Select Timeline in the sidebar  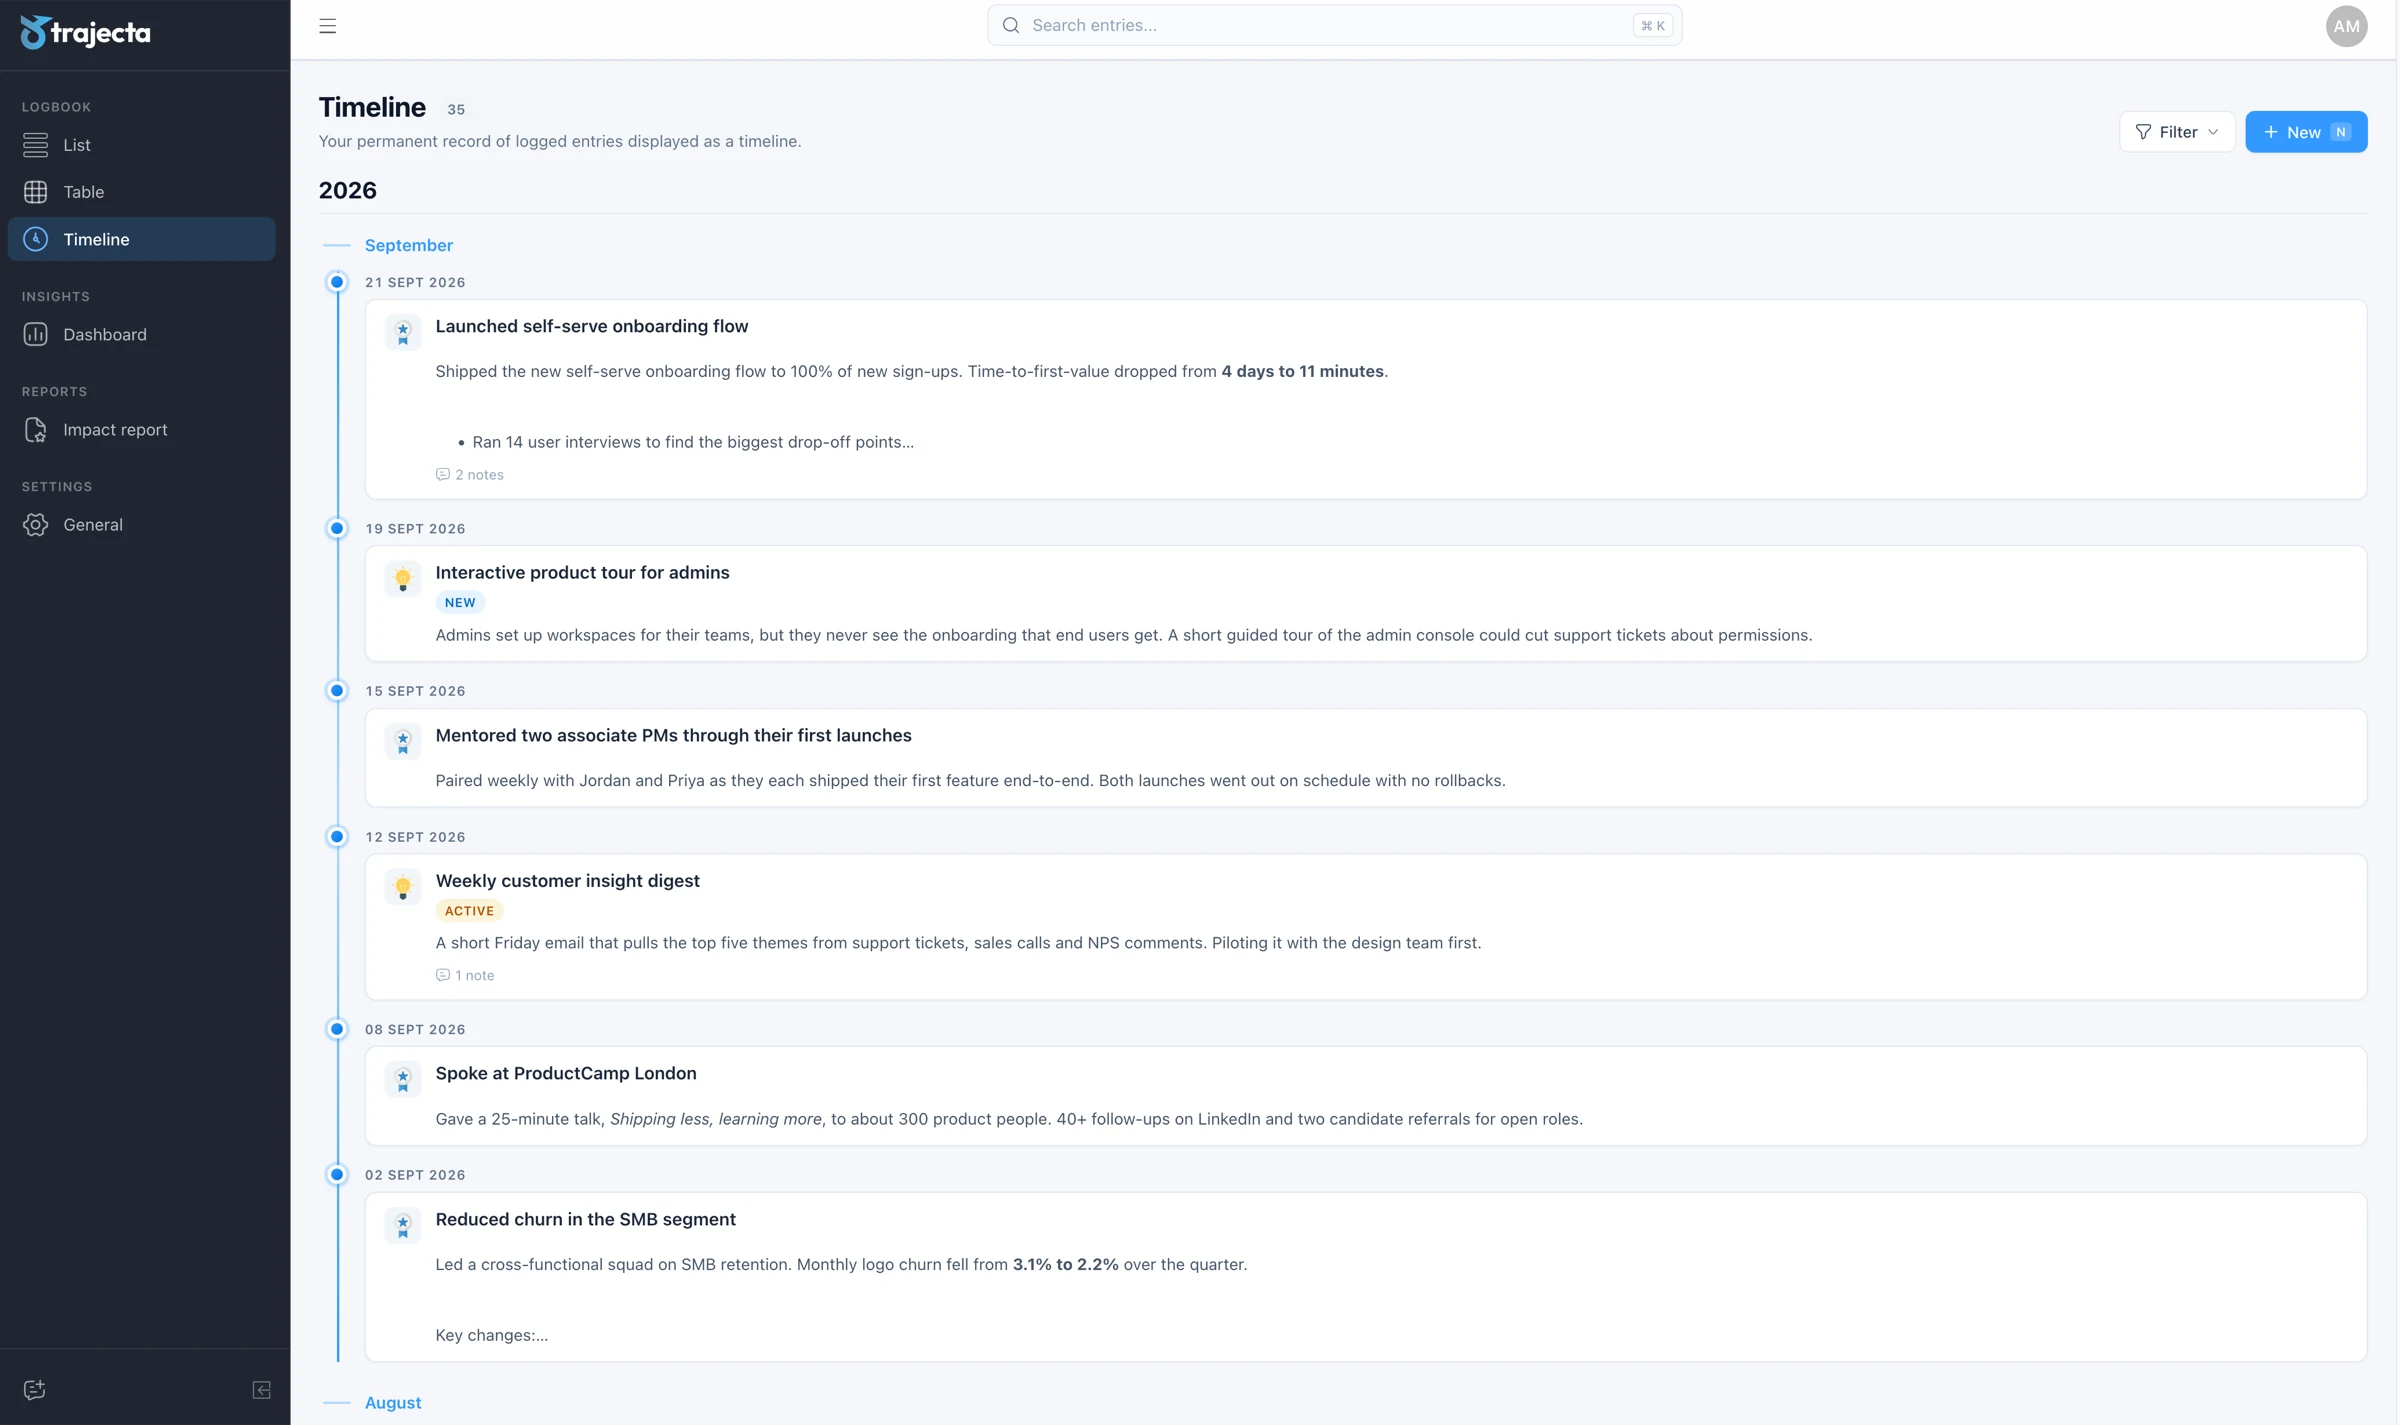141,239
